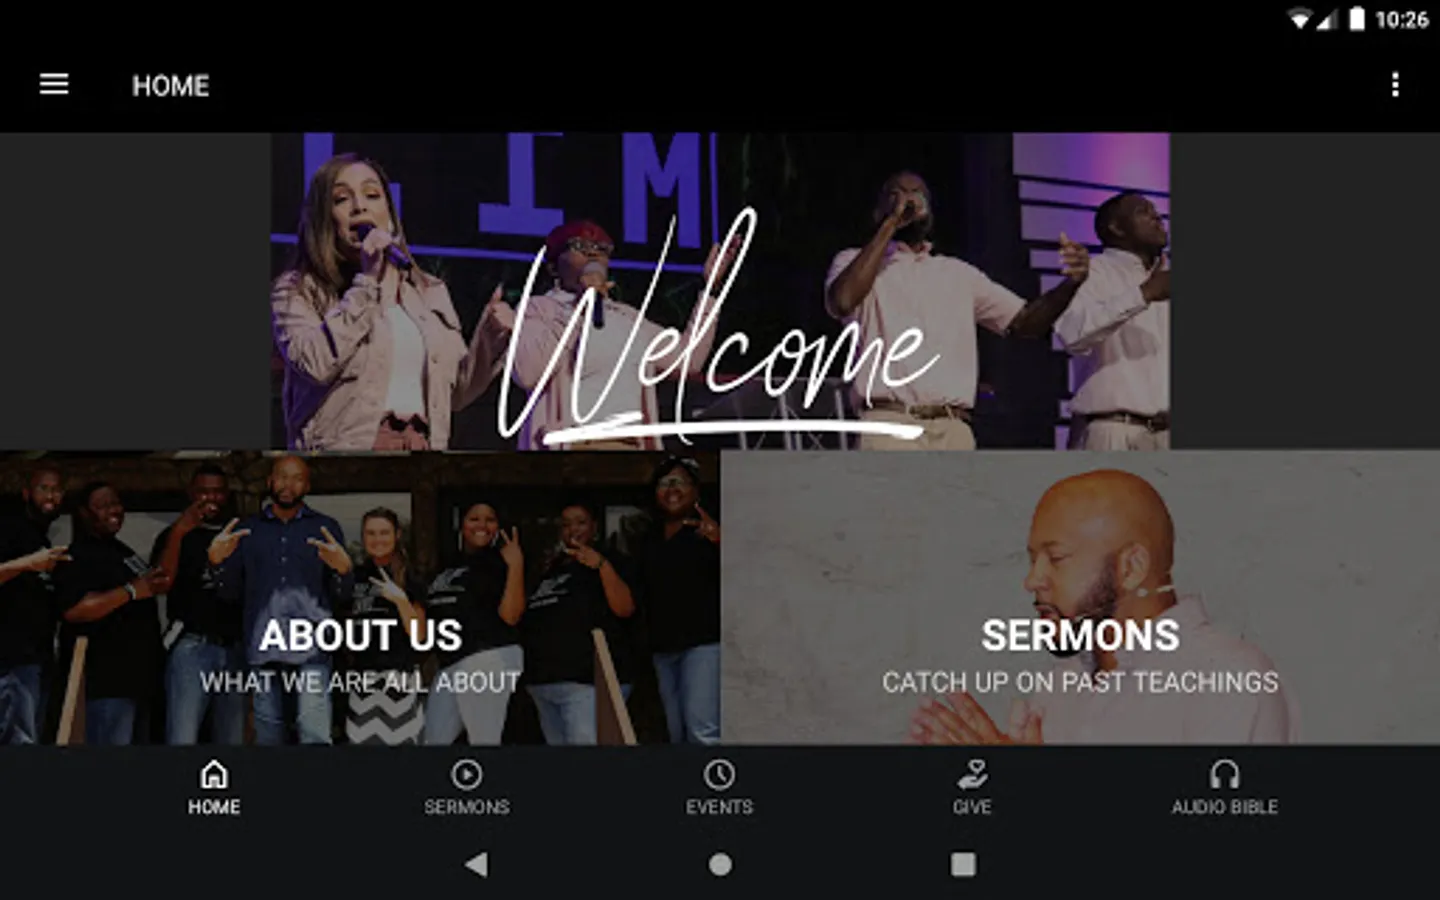Switch to the Events tab label

click(719, 807)
